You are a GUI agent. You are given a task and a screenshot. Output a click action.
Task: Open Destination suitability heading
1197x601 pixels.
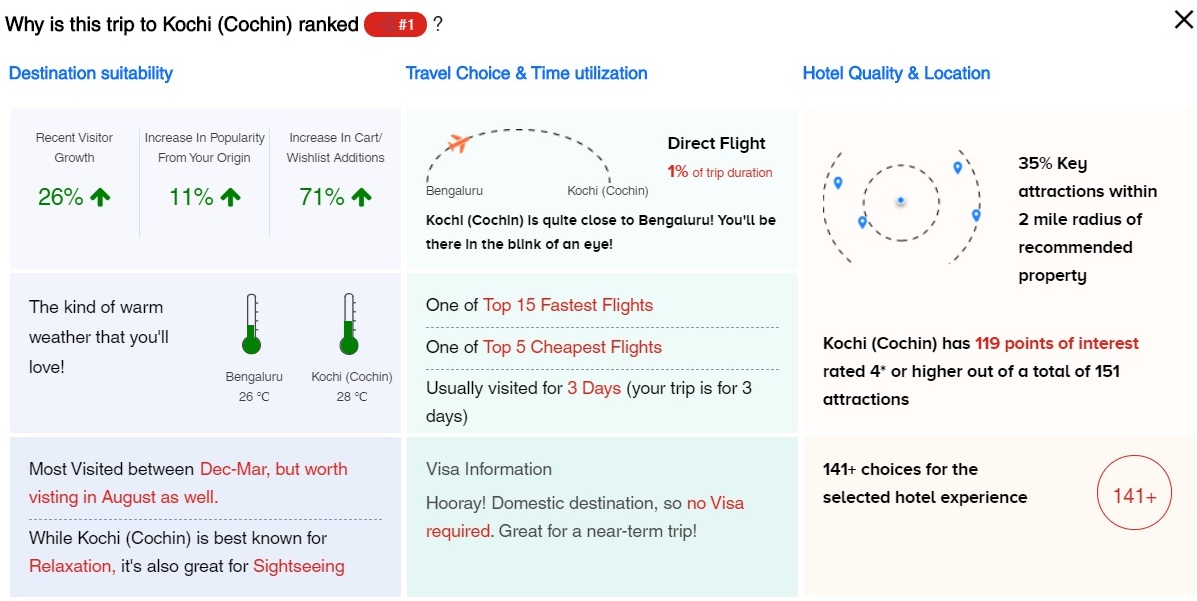click(x=91, y=73)
